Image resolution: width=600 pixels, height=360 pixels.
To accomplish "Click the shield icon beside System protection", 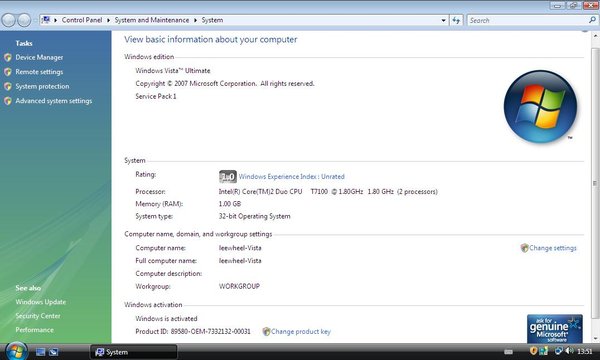I will coord(8,86).
